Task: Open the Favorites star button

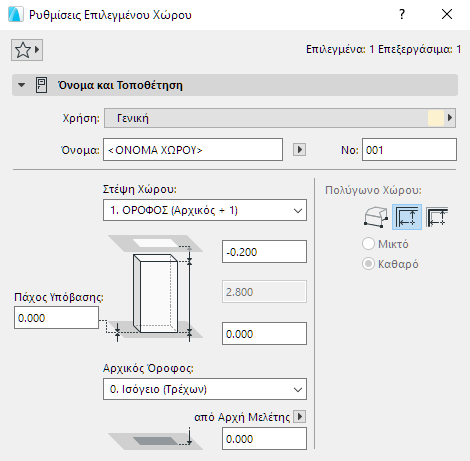Action: click(x=27, y=50)
